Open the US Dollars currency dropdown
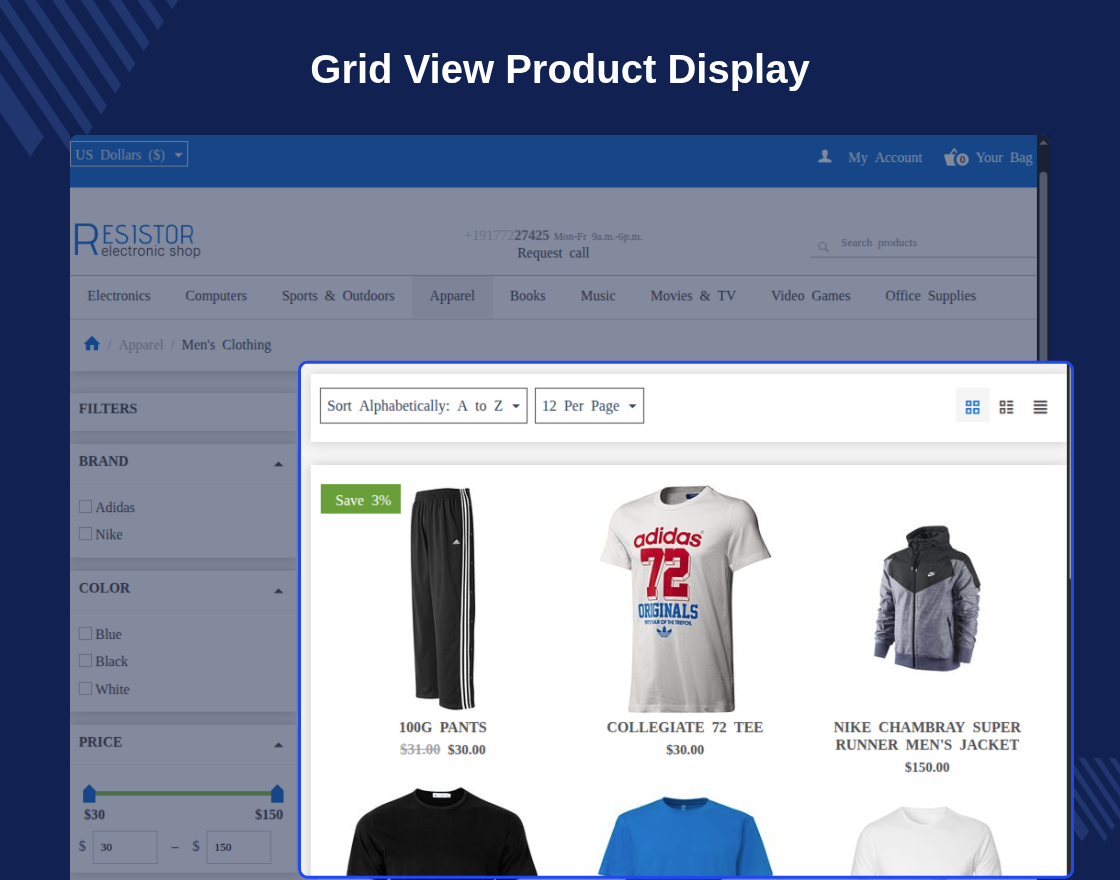The width and height of the screenshot is (1120, 880). (x=129, y=154)
